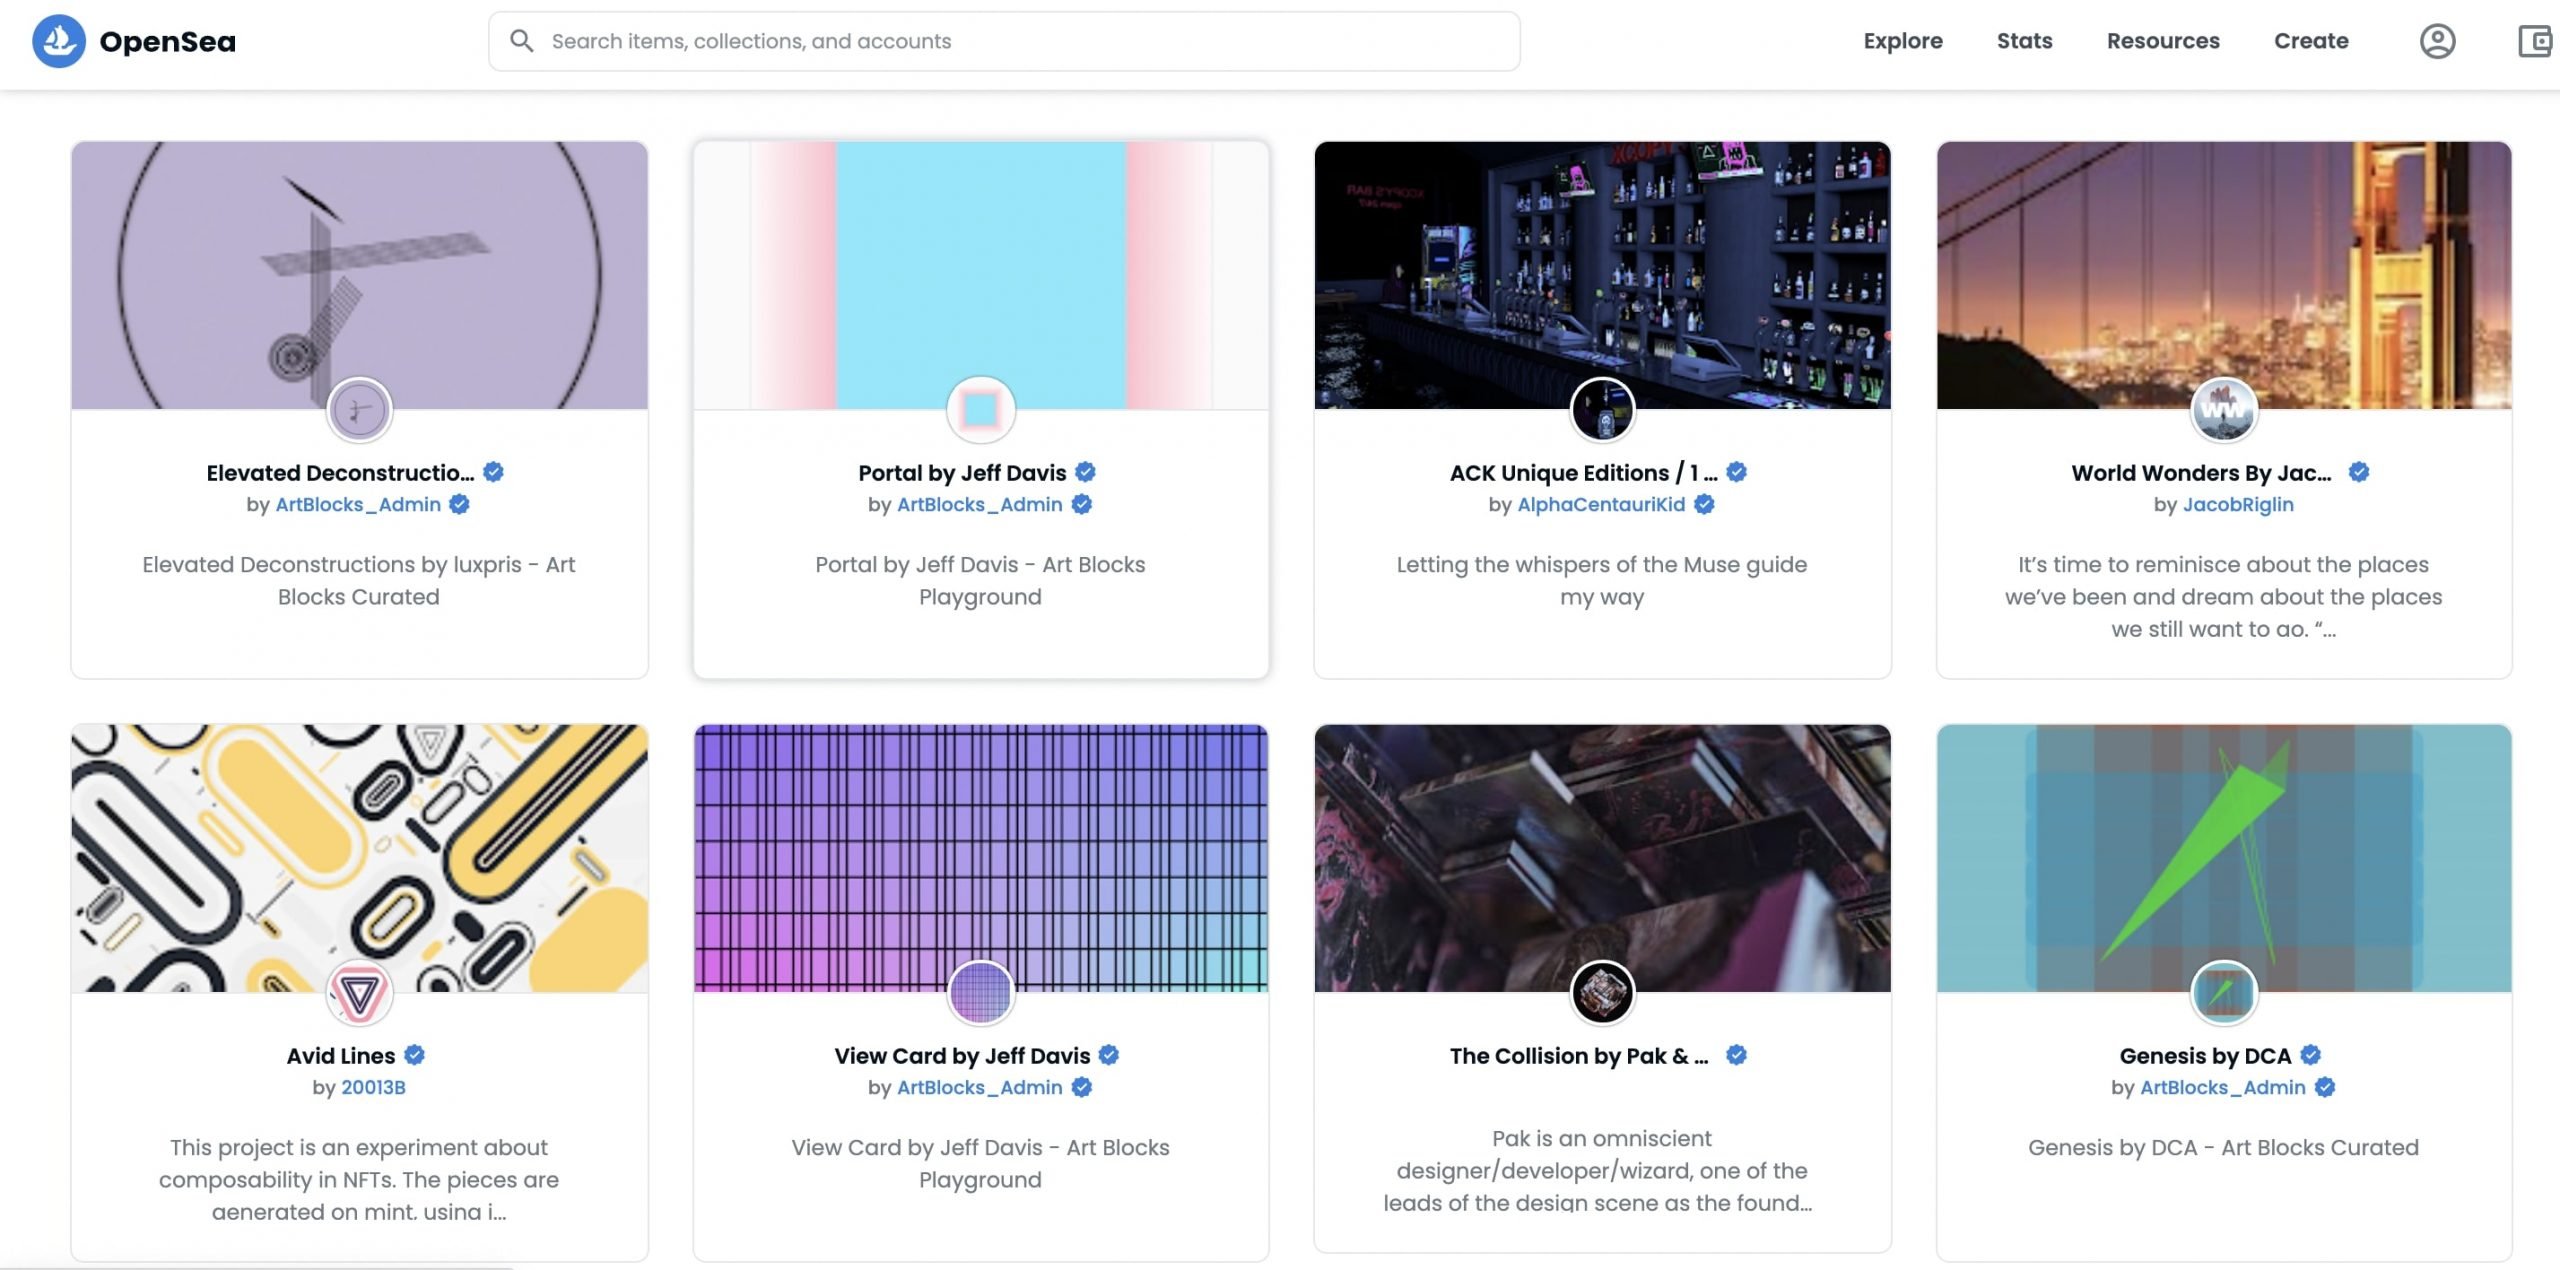Click the OpenSea sailboat logo
This screenshot has width=2560, height=1270.
(x=60, y=41)
